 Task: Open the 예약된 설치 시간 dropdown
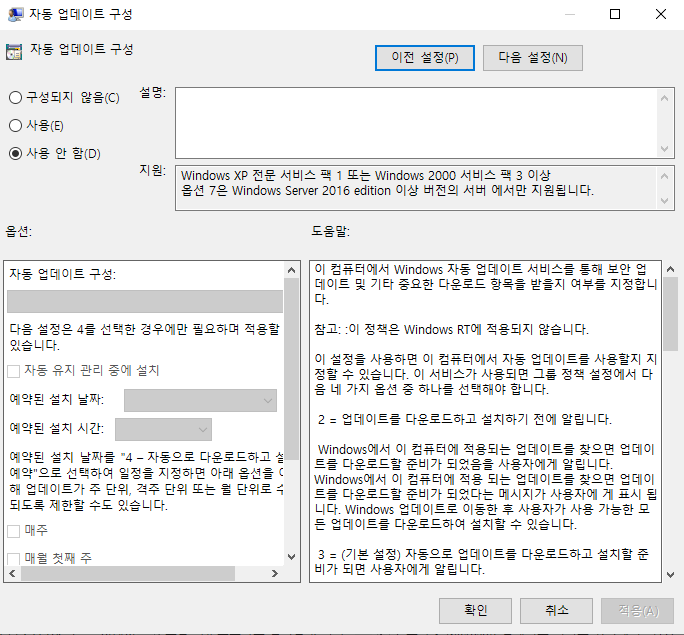click(x=163, y=430)
